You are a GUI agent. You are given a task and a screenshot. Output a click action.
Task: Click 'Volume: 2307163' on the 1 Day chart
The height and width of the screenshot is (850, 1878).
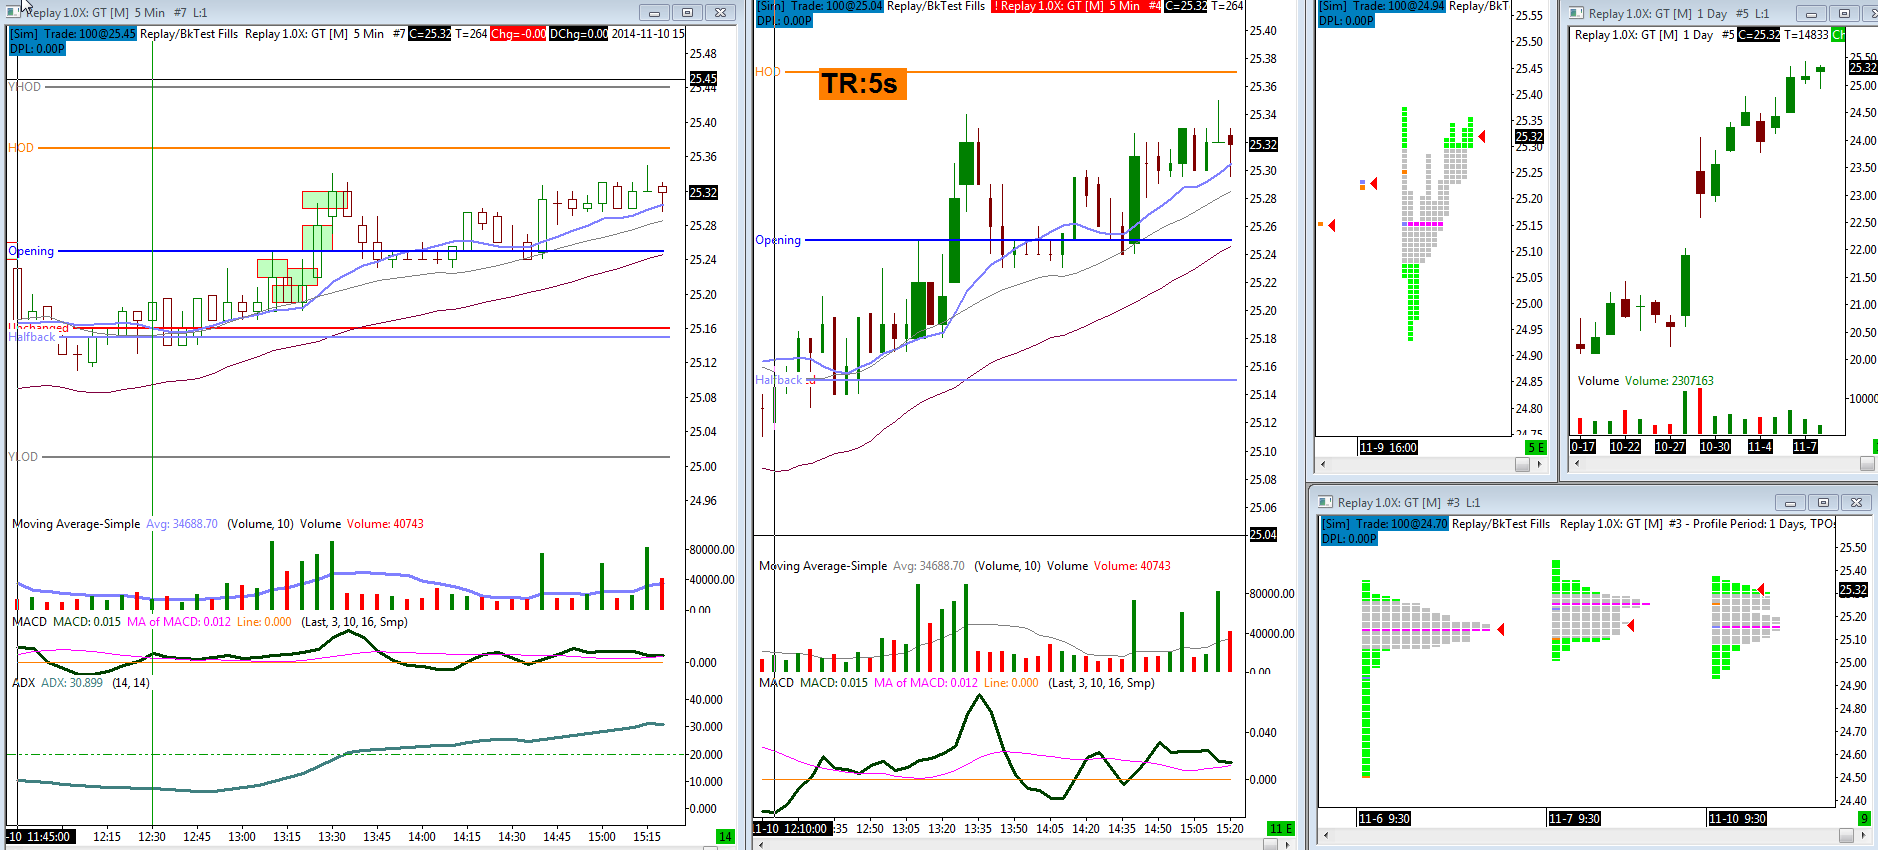coord(1669,381)
